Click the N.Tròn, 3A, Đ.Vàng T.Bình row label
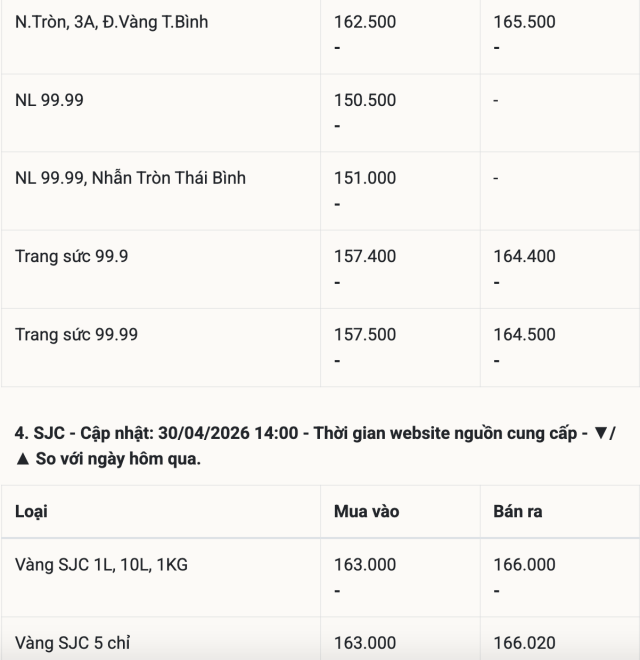Image resolution: width=640 pixels, height=660 pixels. point(112,22)
